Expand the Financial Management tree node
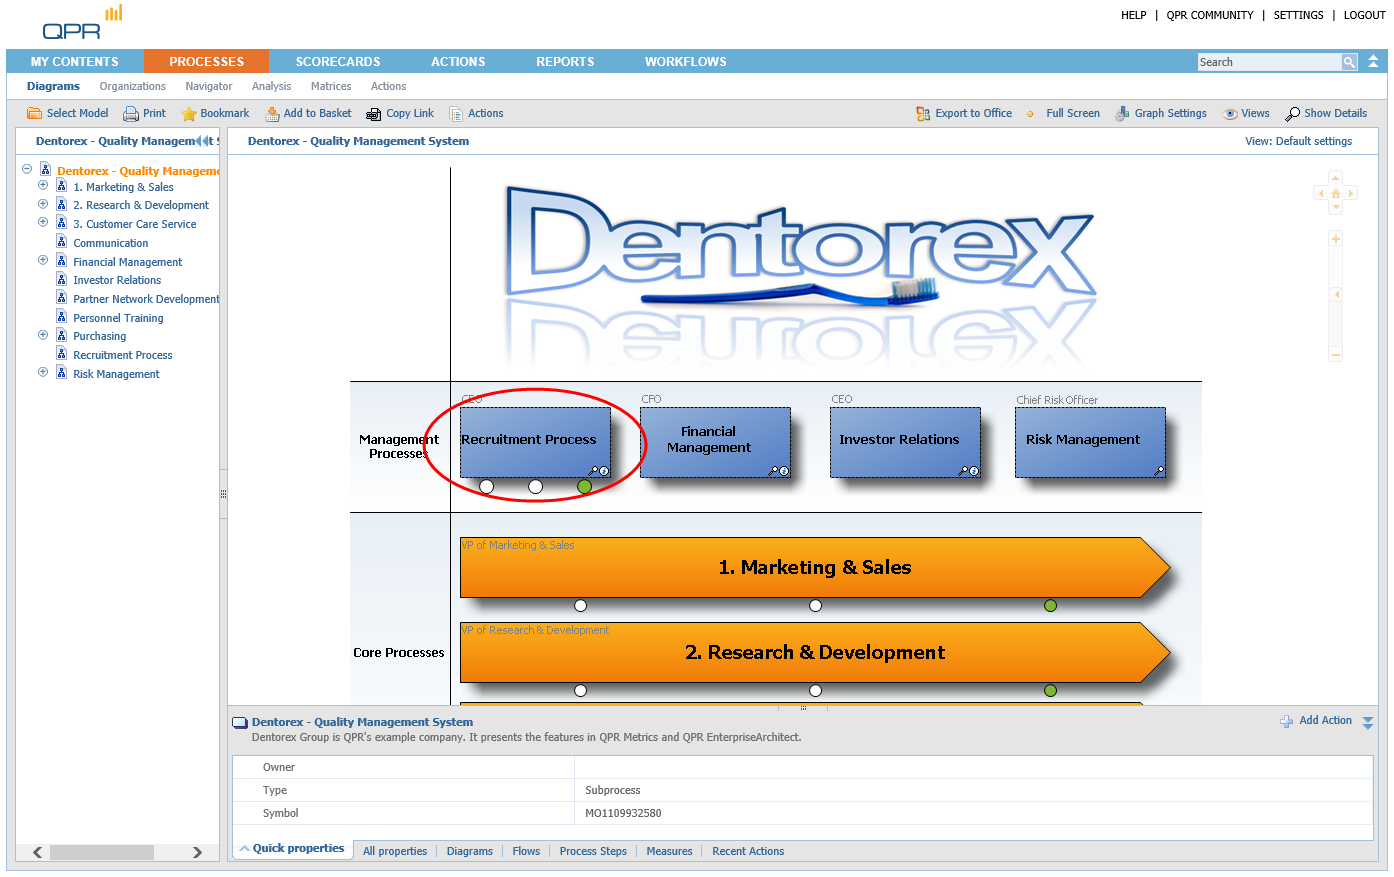The height and width of the screenshot is (877, 1394). 43,261
